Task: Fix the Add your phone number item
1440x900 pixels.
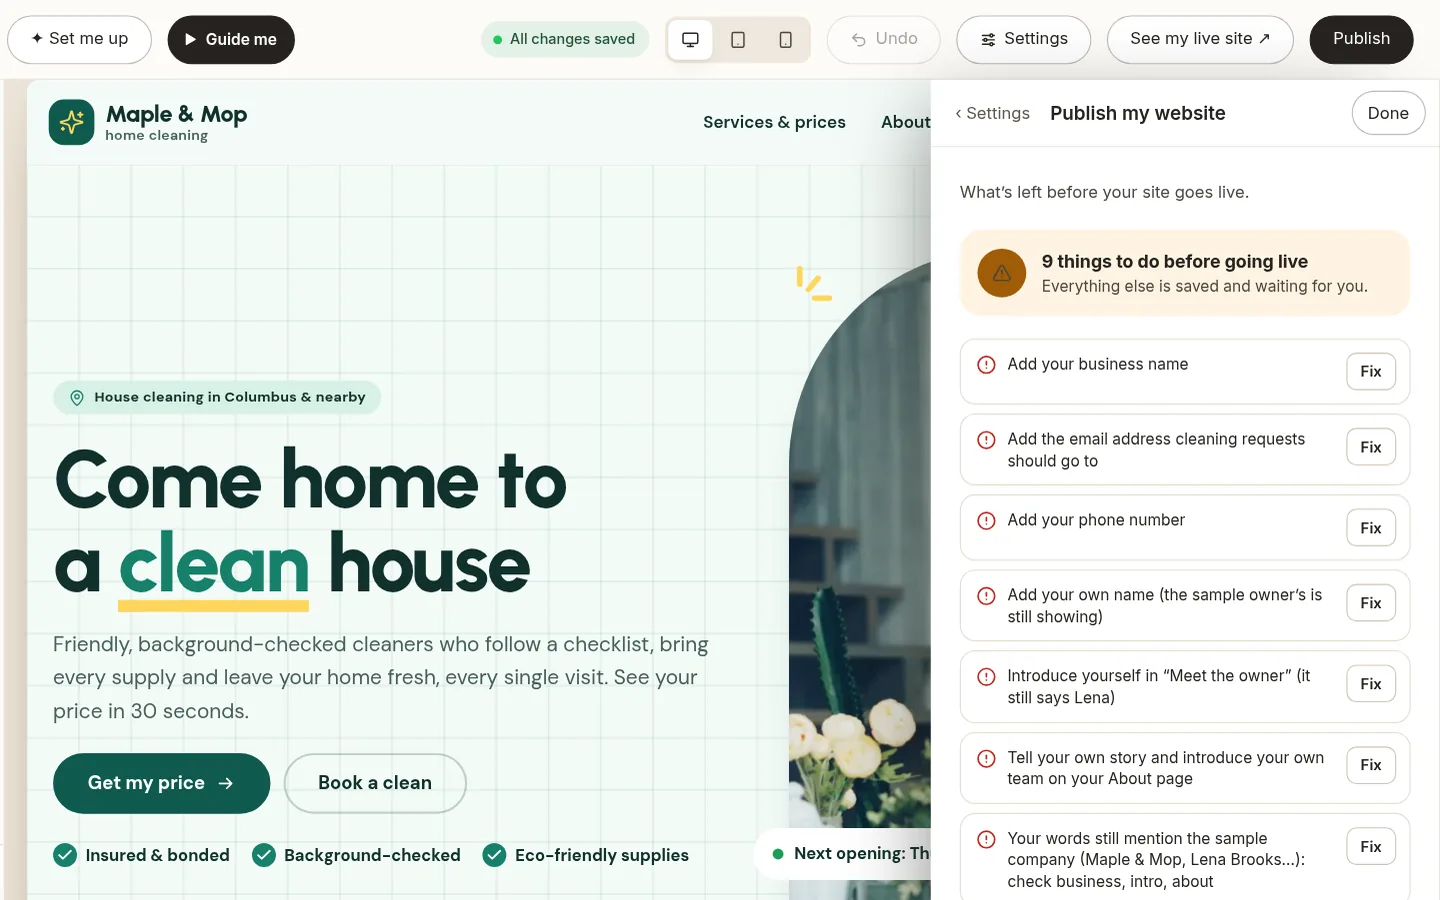Action: coord(1371,528)
